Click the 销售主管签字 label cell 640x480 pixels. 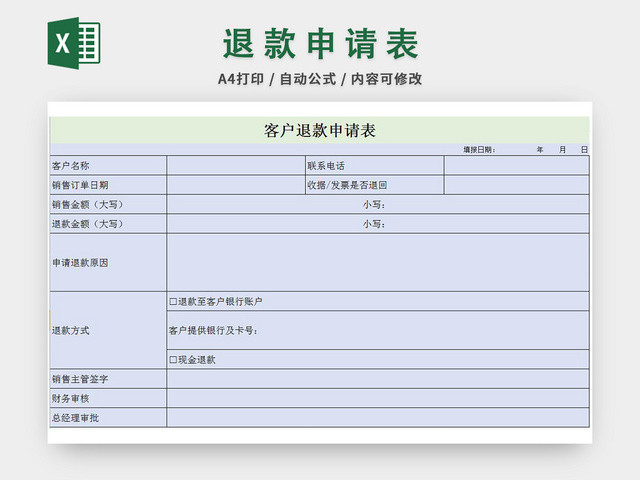click(x=108, y=379)
